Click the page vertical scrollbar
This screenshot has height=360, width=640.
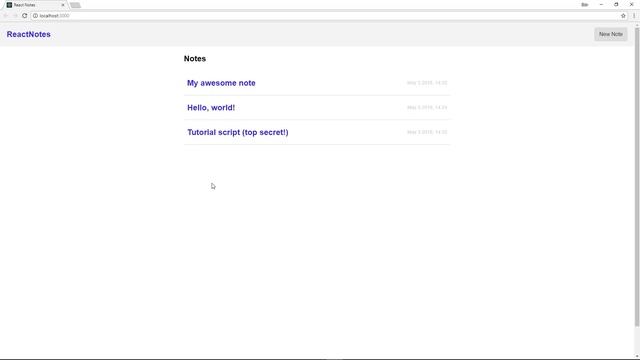pyautogui.click(x=637, y=176)
